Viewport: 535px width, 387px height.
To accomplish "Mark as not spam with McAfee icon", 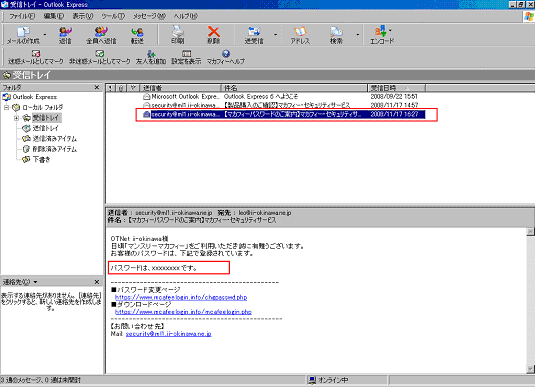I will coord(100,57).
